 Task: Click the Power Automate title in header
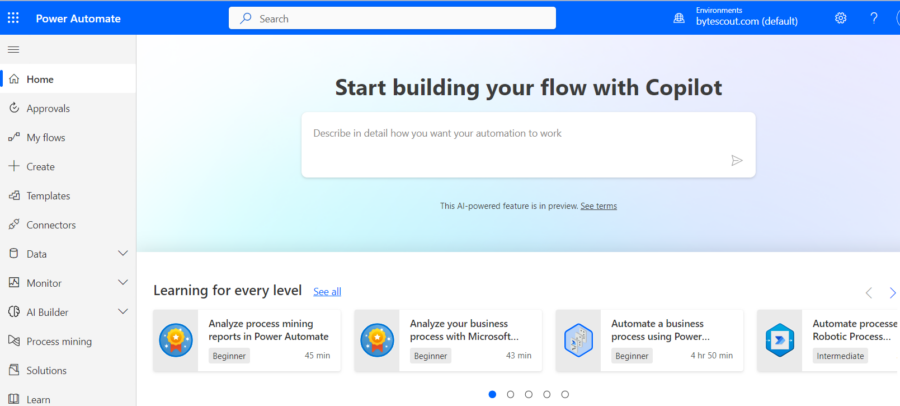[78, 18]
